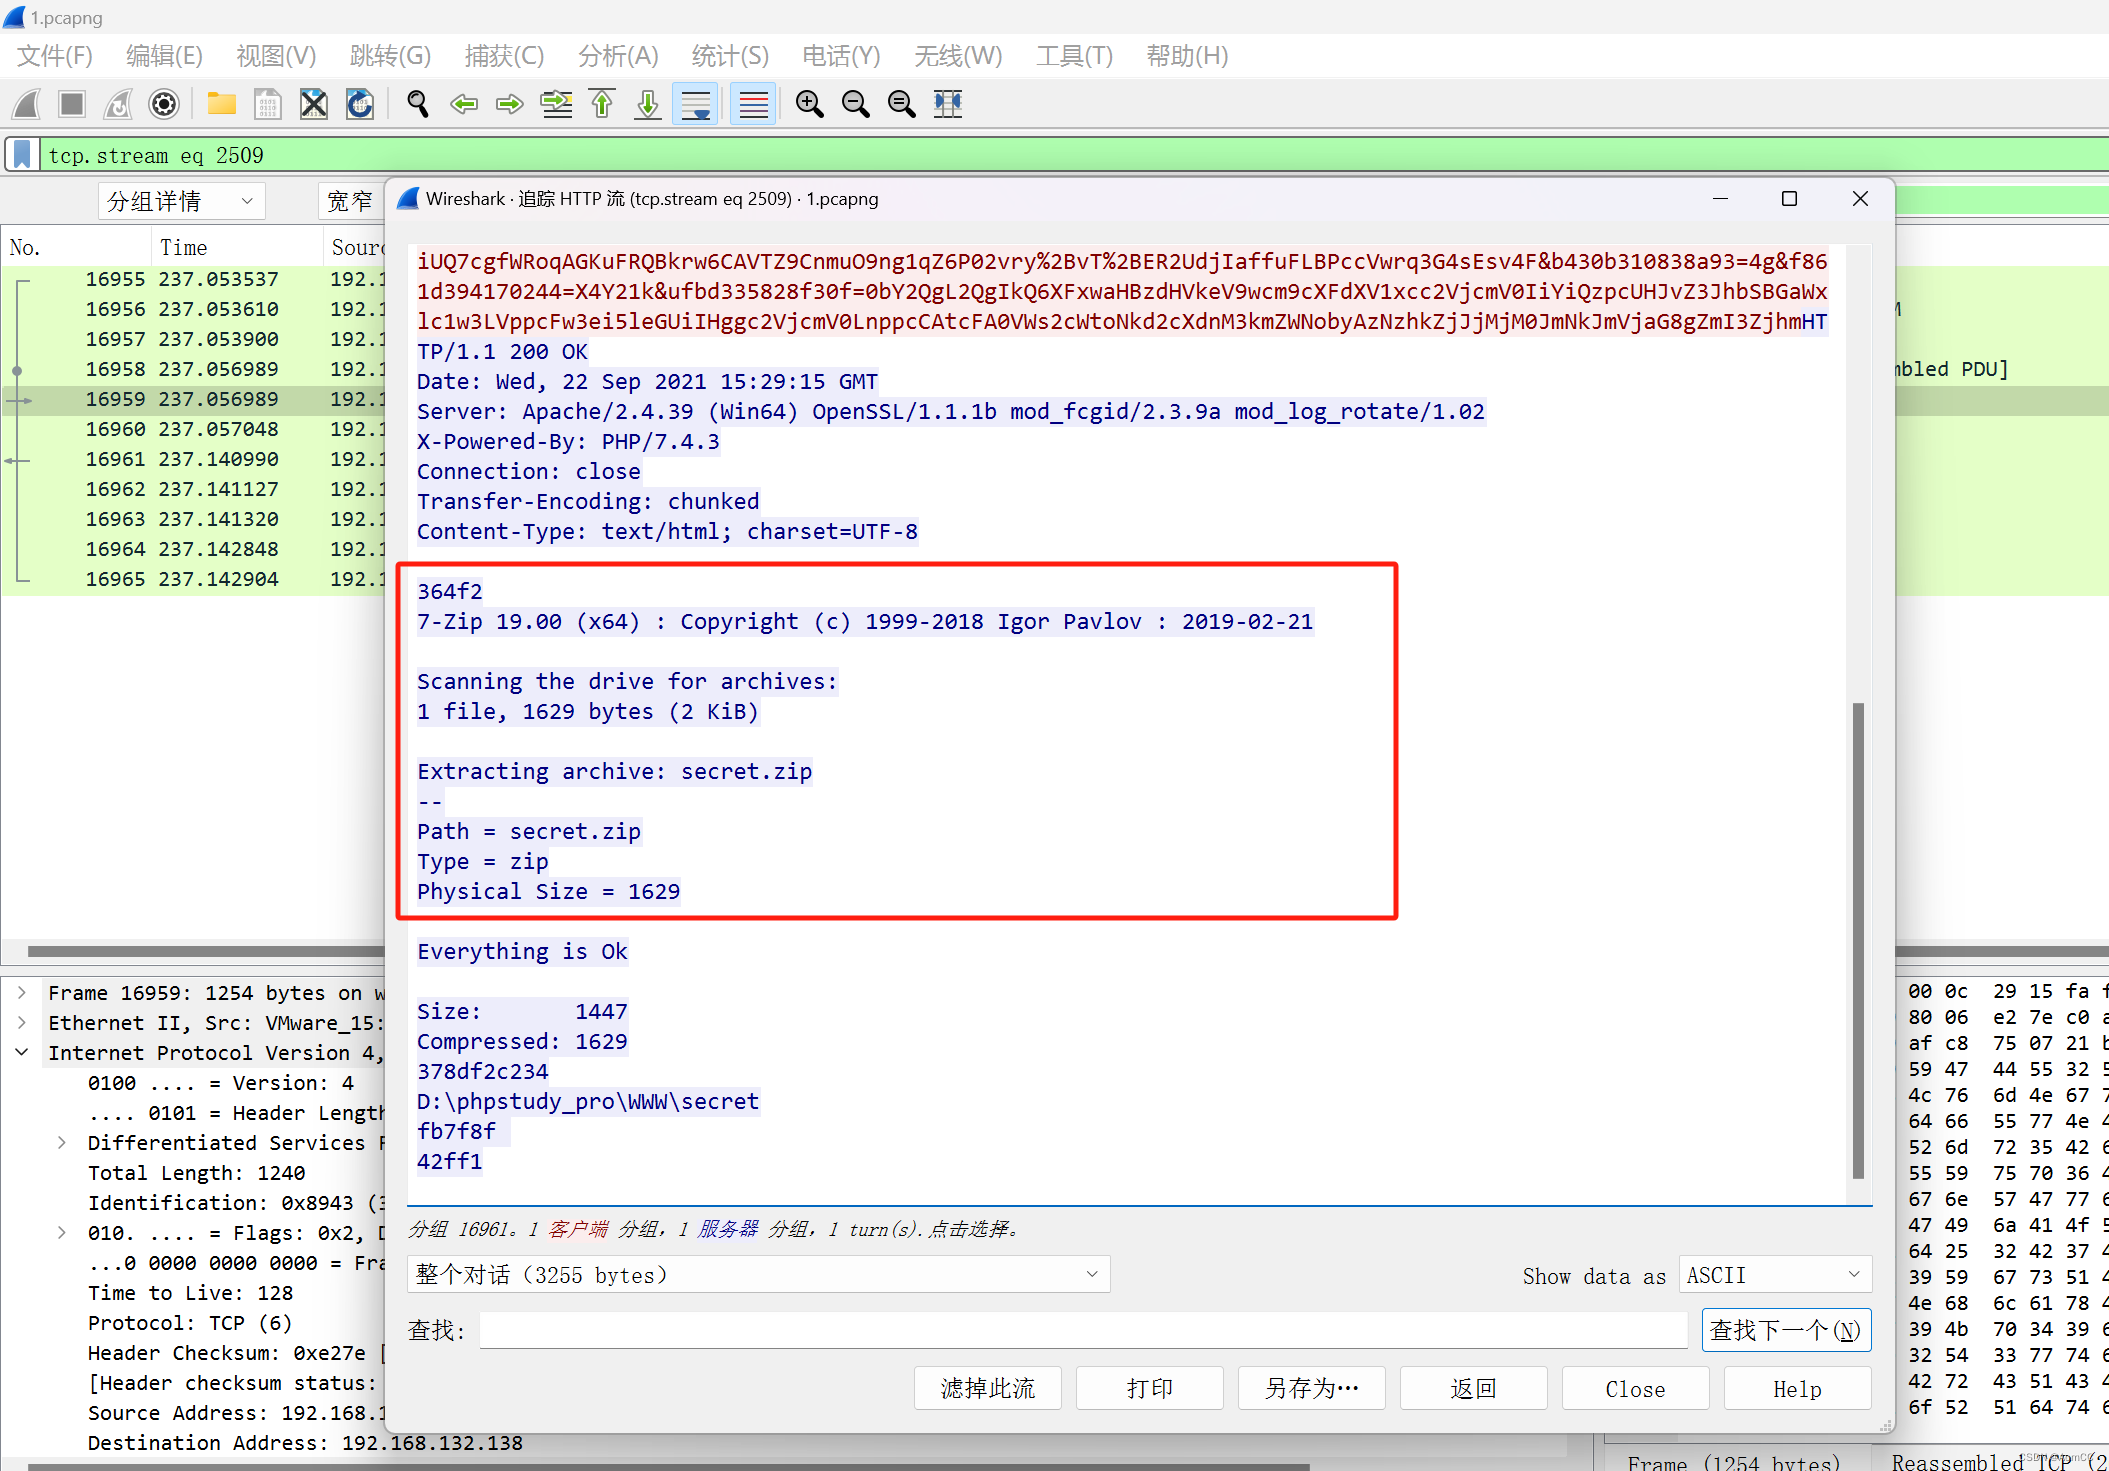The image size is (2109, 1471).
Task: Click the 查找下一个(N) button
Action: (1786, 1330)
